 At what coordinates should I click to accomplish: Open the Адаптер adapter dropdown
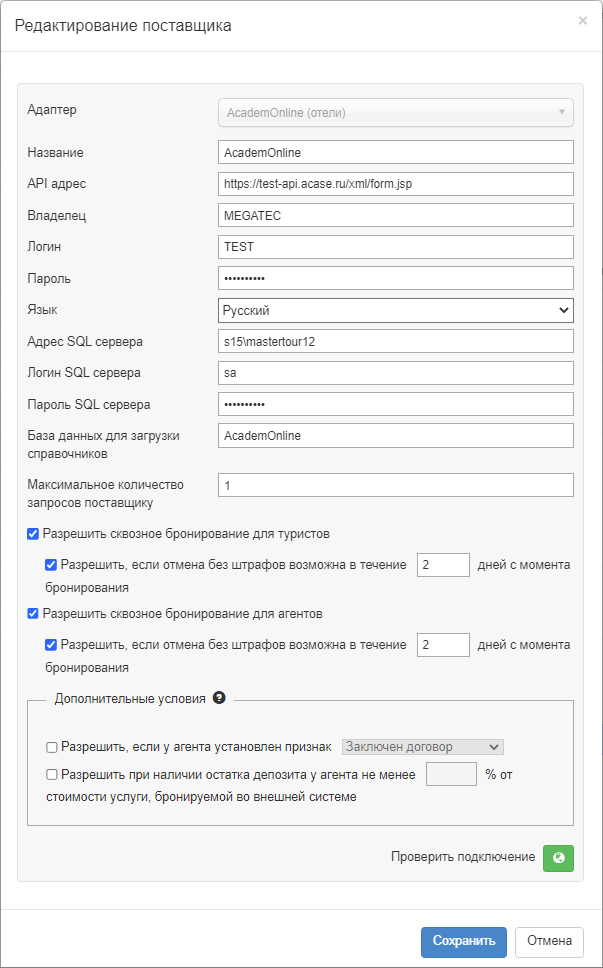coord(395,113)
